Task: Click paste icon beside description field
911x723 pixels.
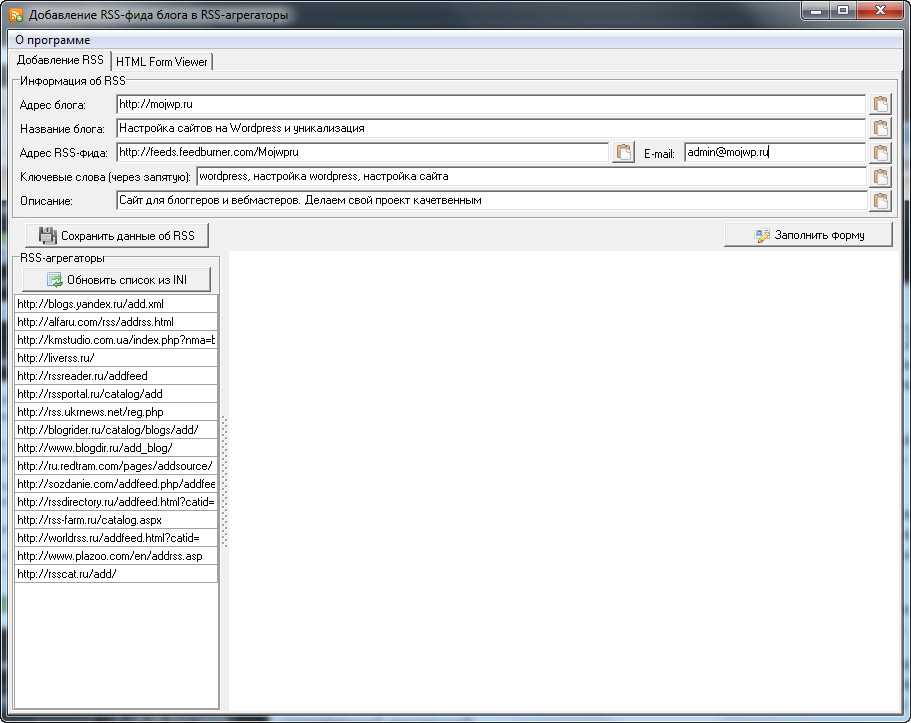Action: 880,201
